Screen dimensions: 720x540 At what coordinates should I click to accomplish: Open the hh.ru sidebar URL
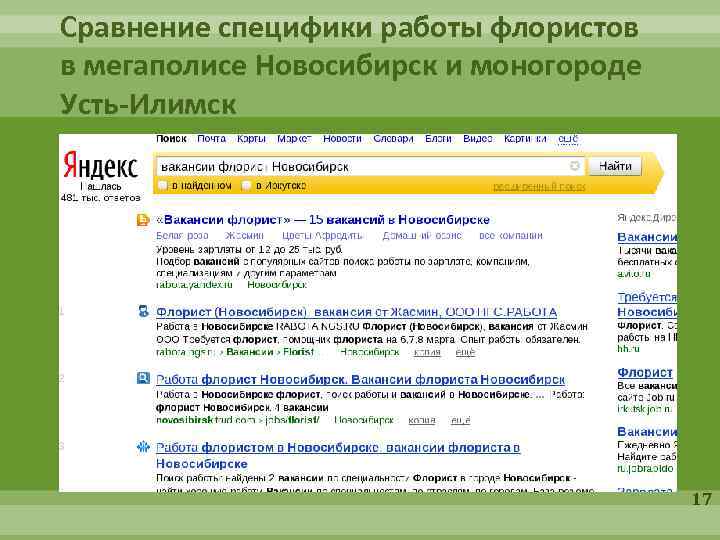click(628, 349)
